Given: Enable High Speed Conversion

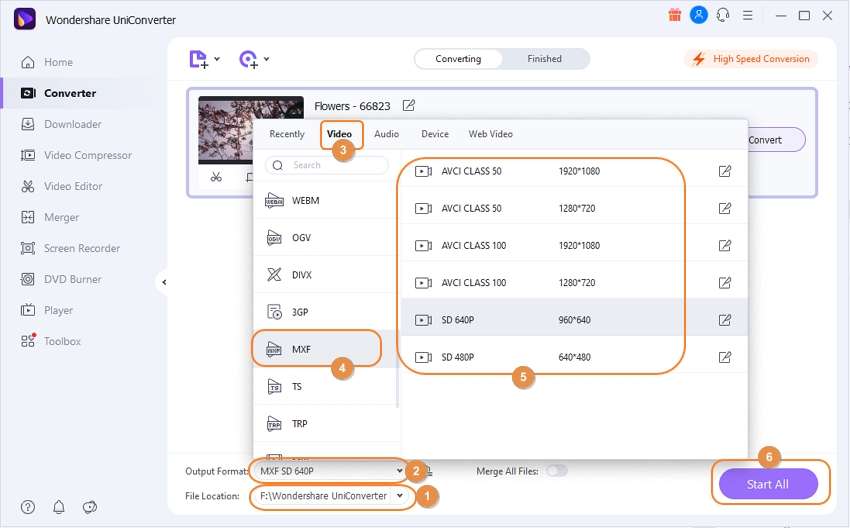Looking at the screenshot, I should (x=751, y=59).
